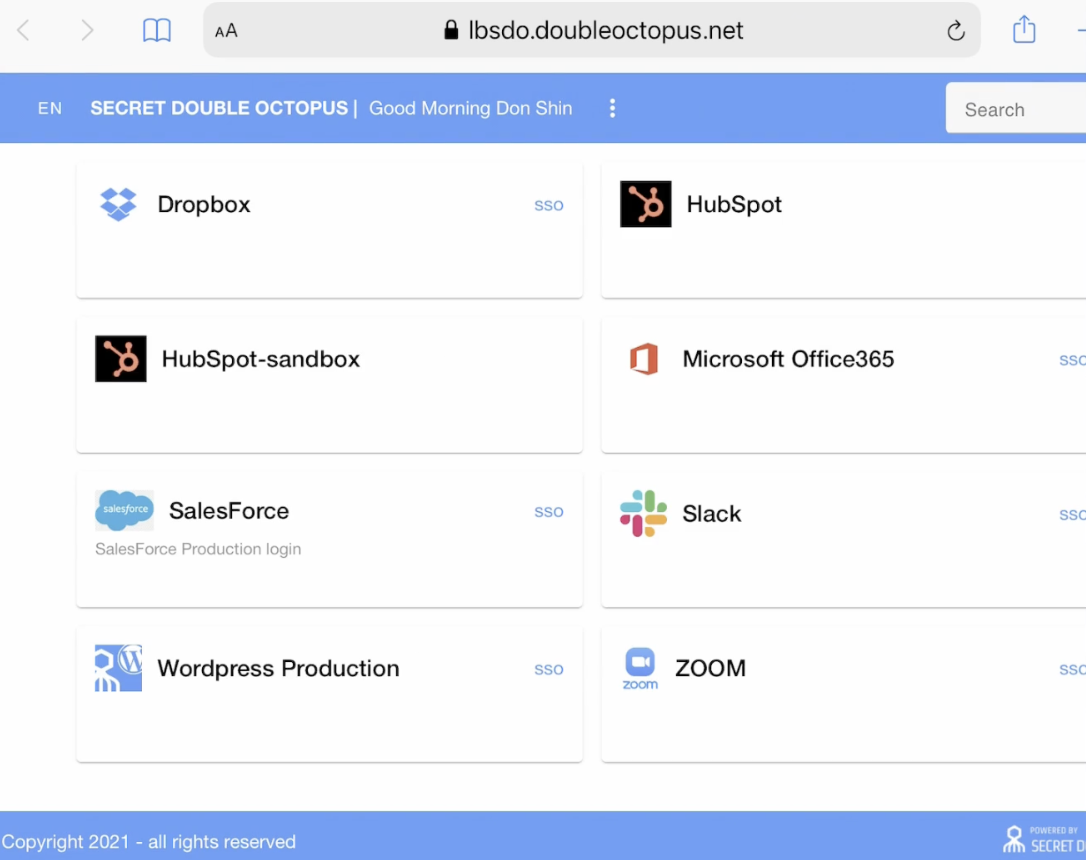Click the SalesForce cloud logo
This screenshot has width=1086, height=860.
pos(125,510)
